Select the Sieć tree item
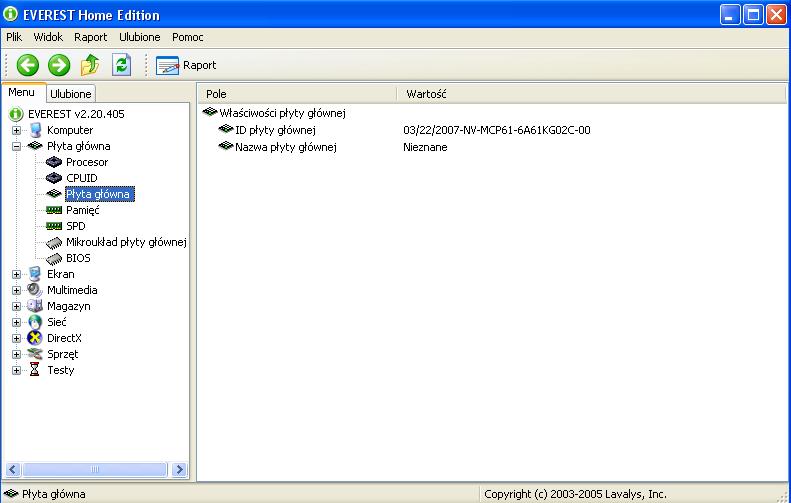Screen dimensions: 791x503 click(56, 322)
